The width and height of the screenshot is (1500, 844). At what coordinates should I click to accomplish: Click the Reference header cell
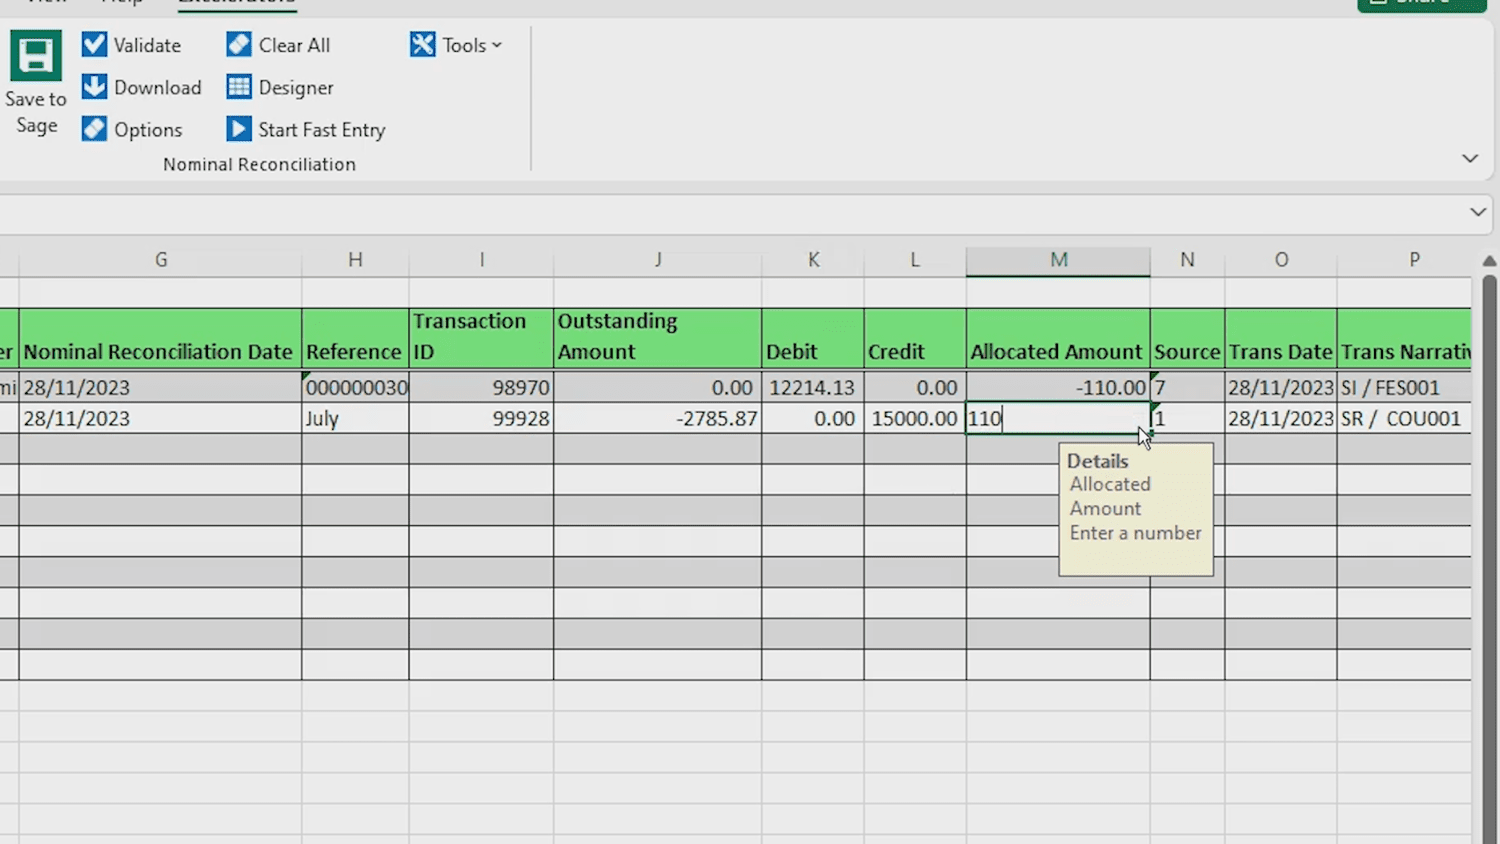coord(355,338)
